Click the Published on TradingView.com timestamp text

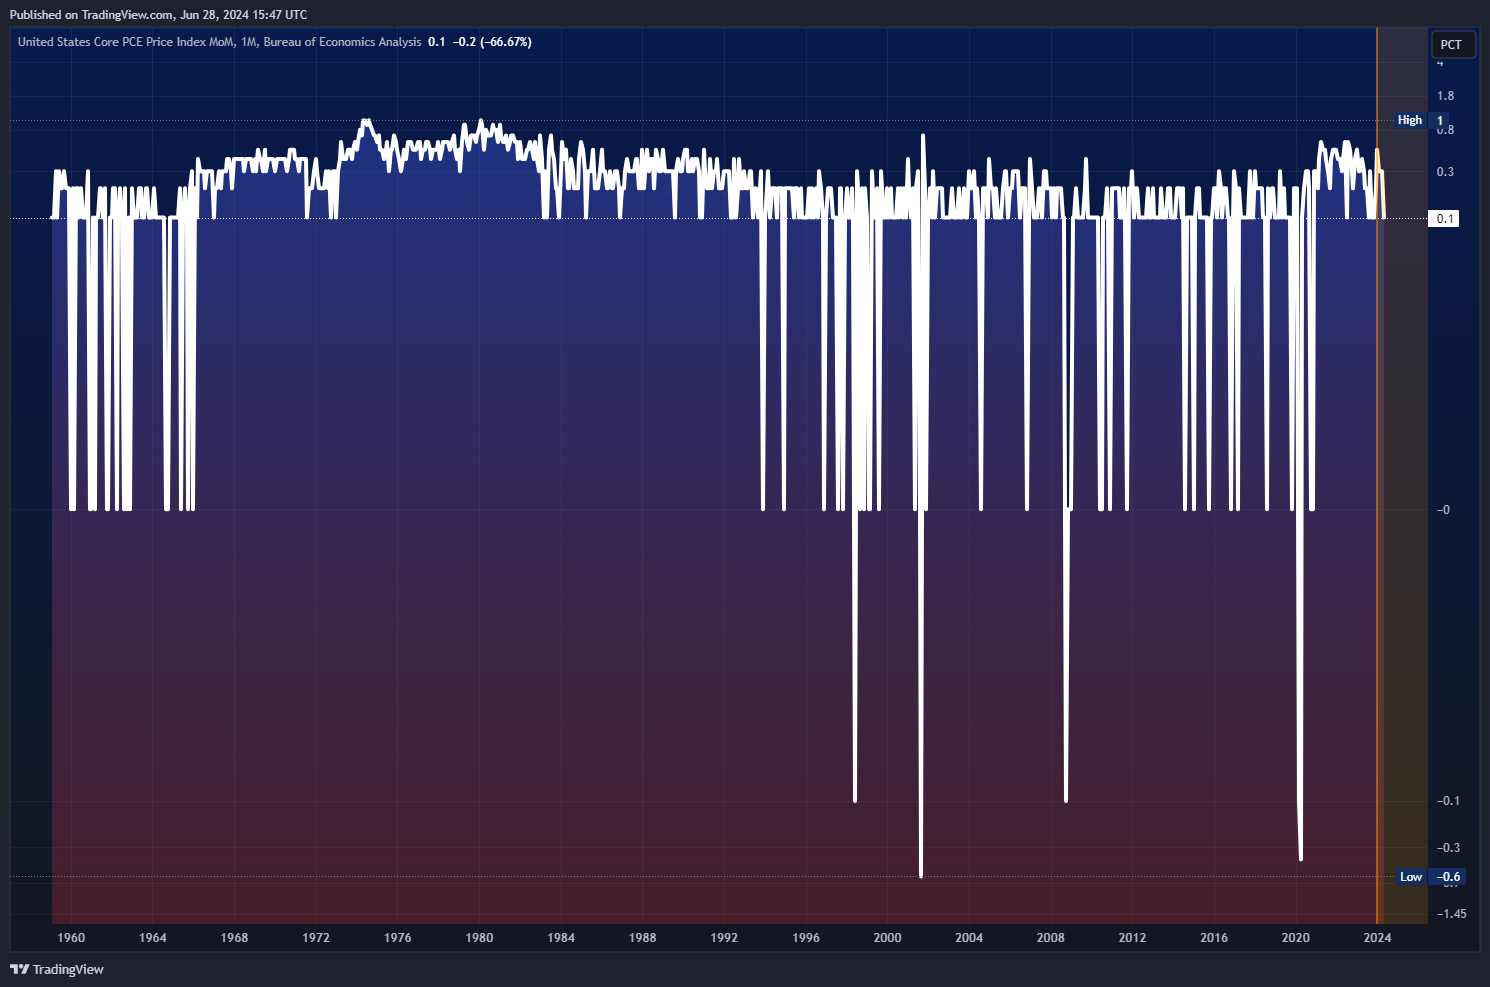pos(158,15)
